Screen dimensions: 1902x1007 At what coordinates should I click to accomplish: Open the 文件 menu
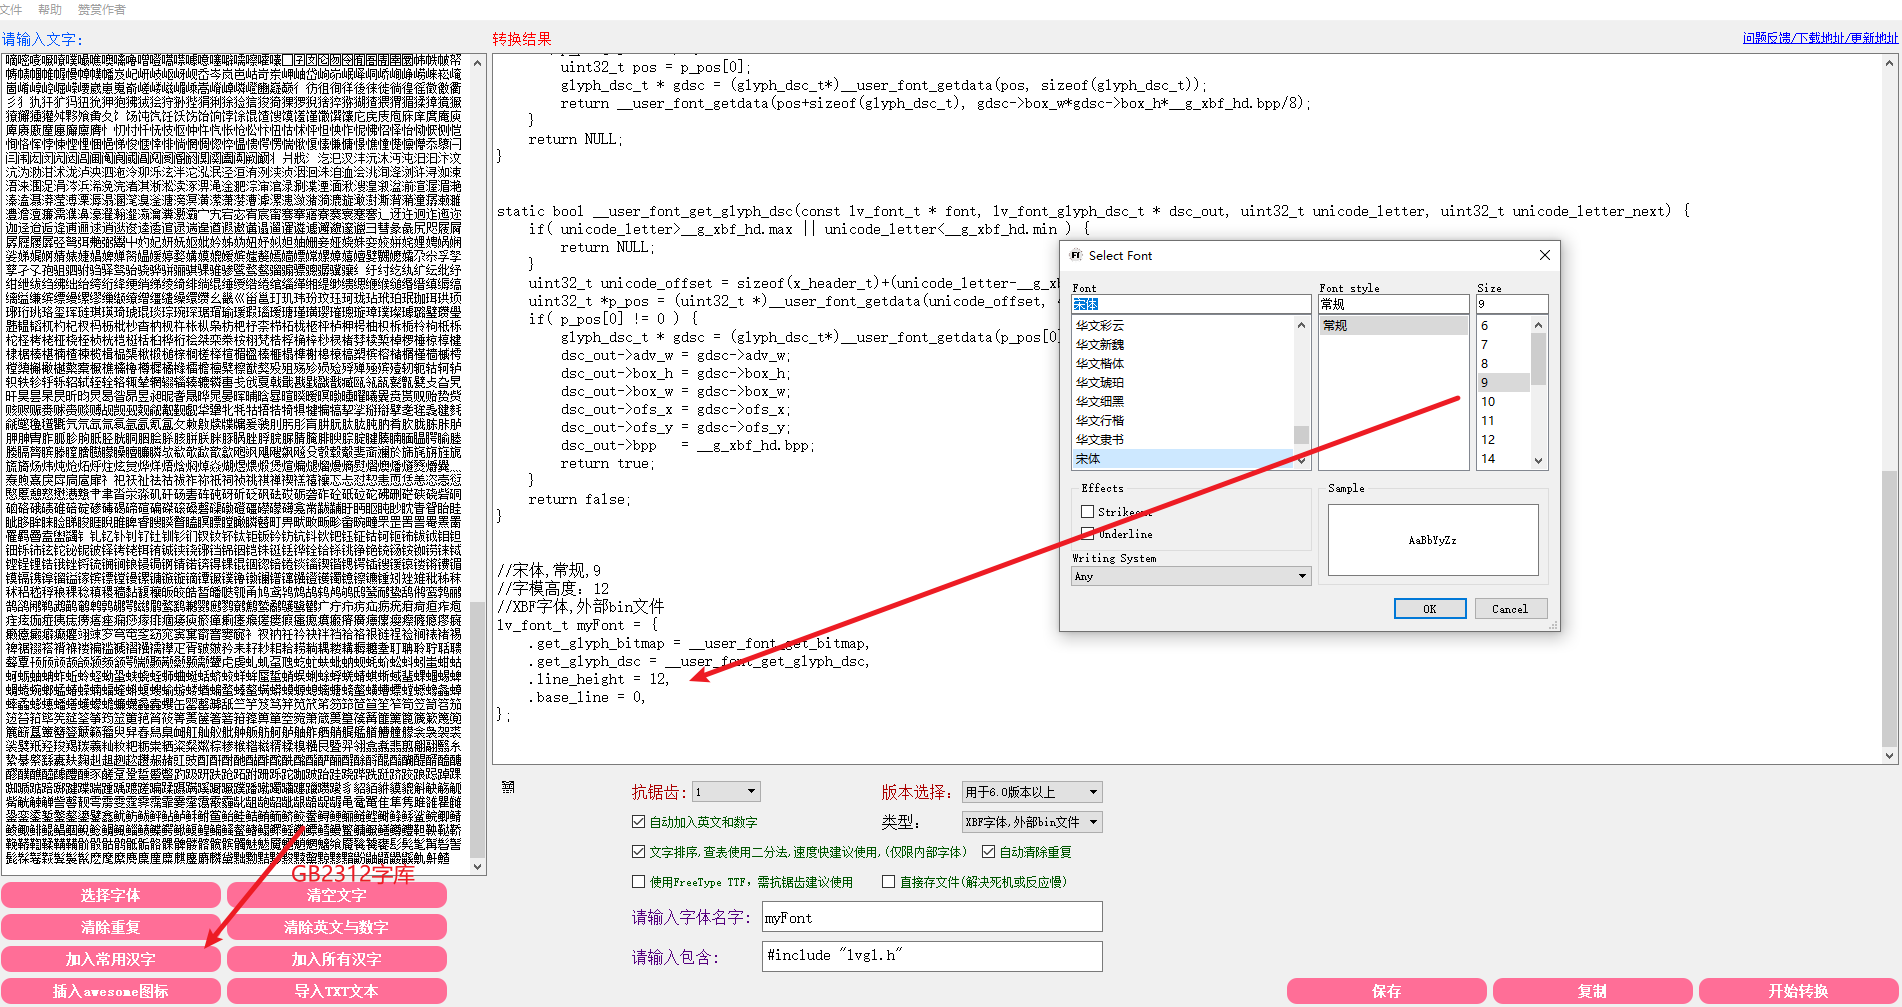click(x=11, y=9)
